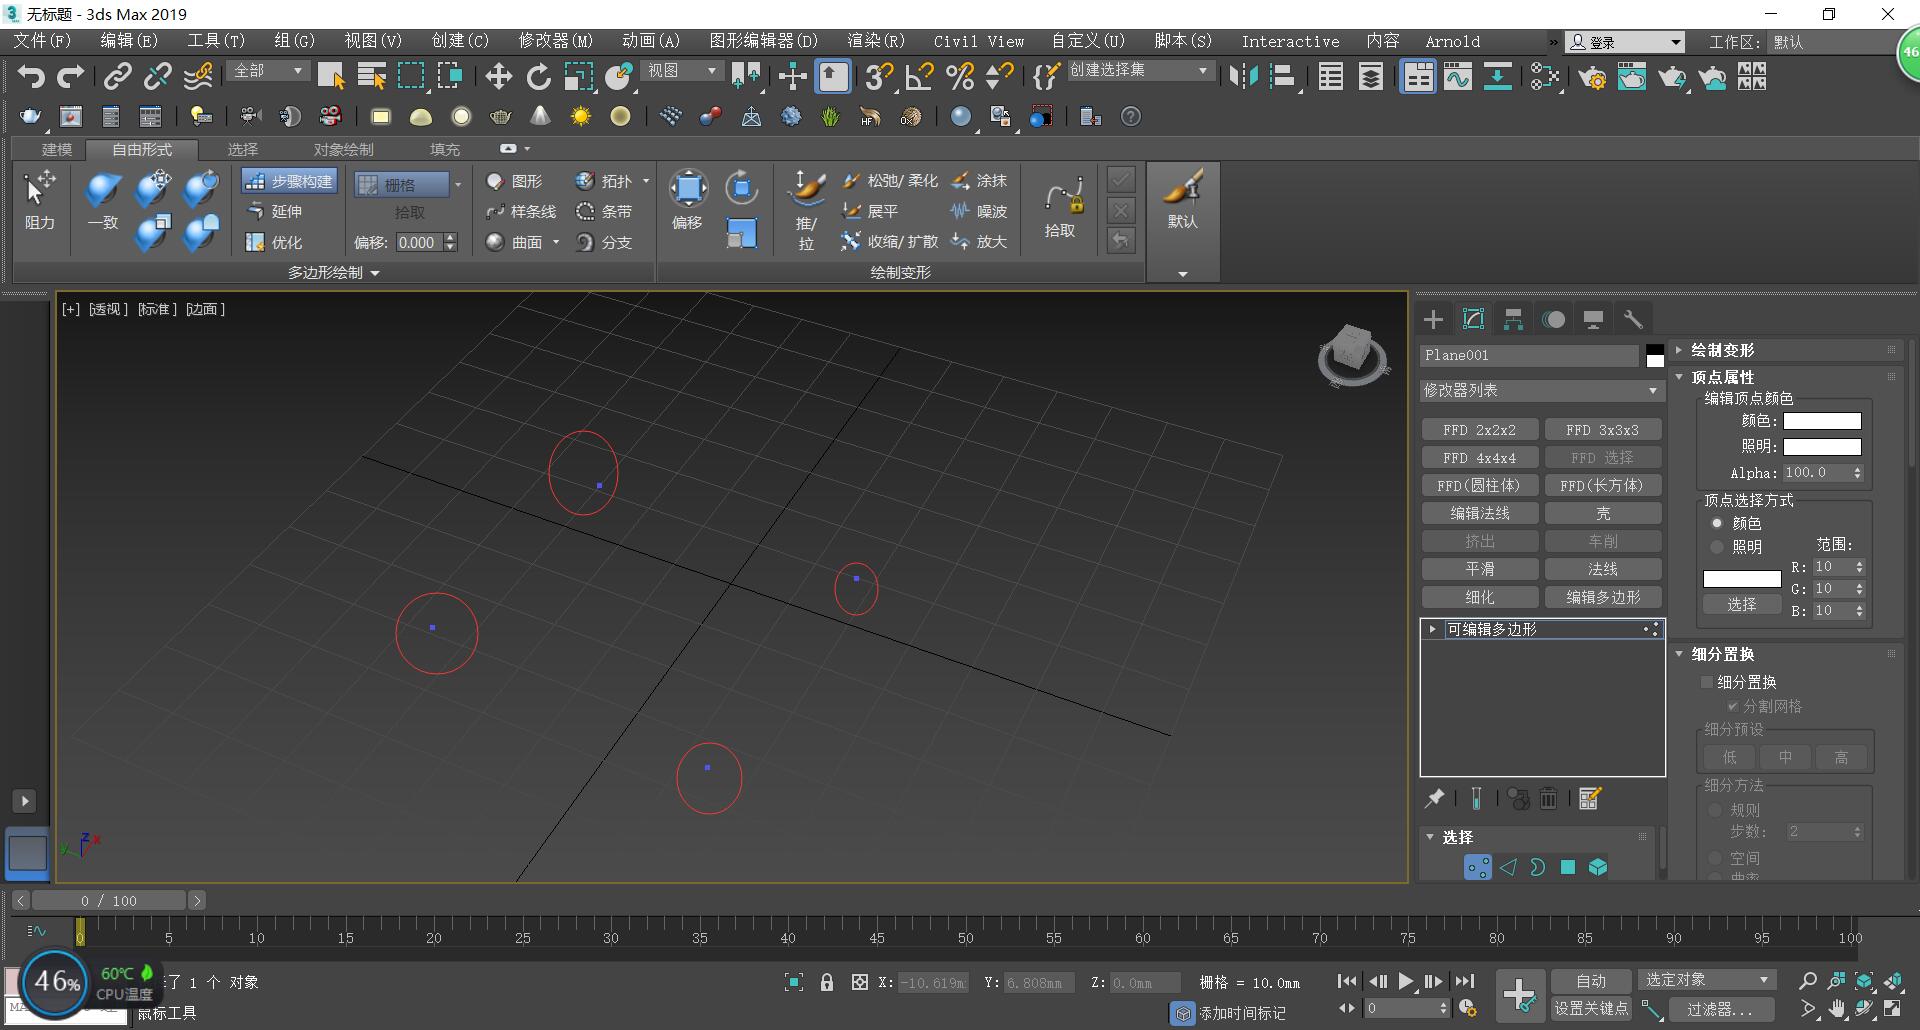The width and height of the screenshot is (1920, 1030).
Task: Click the 编辑多边形 button
Action: tap(1602, 597)
